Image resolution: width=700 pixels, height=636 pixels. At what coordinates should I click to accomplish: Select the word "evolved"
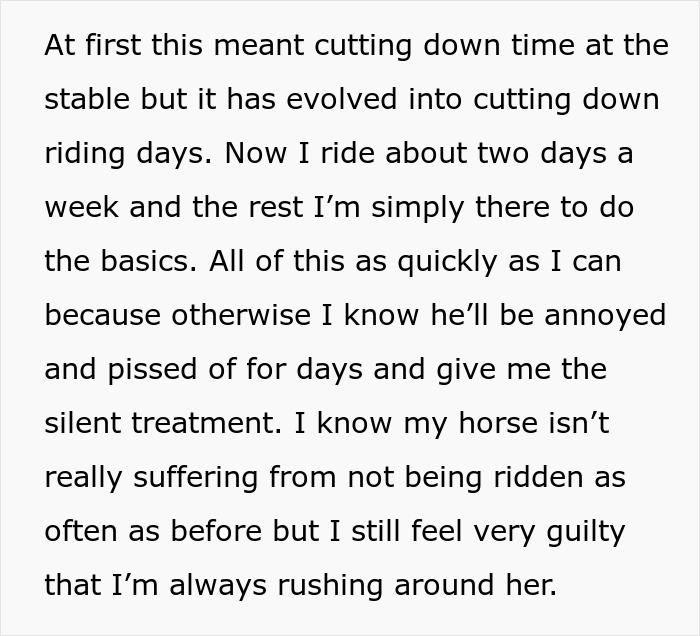click(342, 99)
